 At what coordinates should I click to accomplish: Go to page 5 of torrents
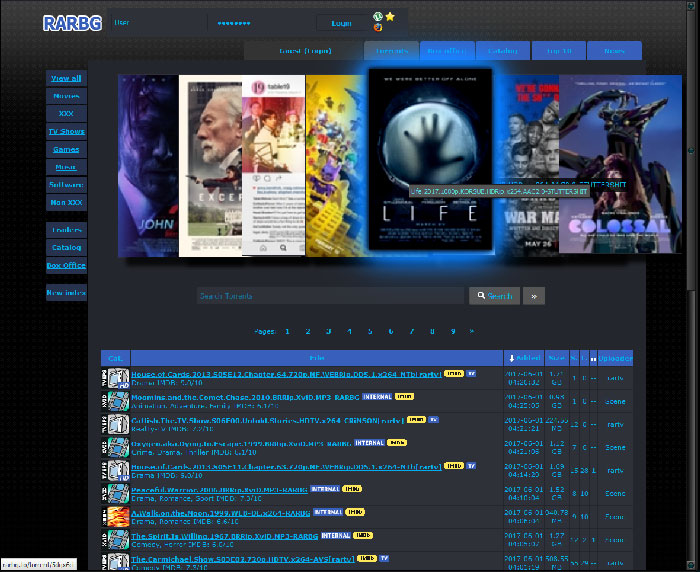pos(370,331)
